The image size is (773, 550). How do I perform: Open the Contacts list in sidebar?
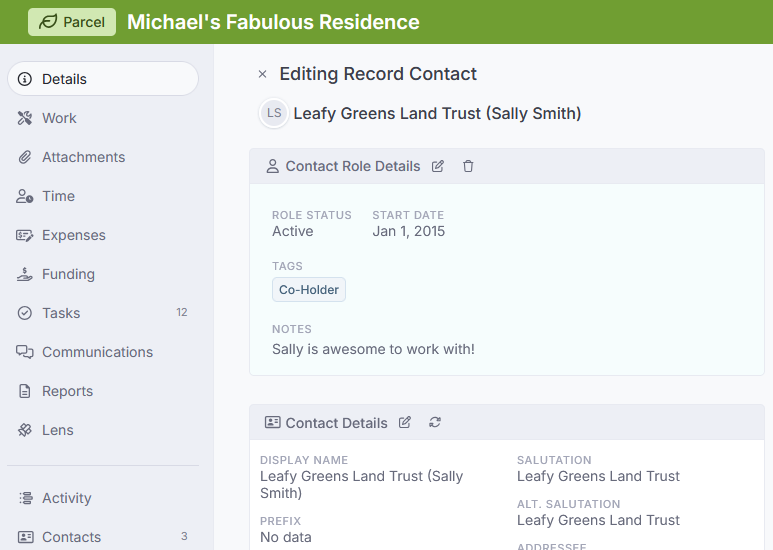(x=103, y=537)
